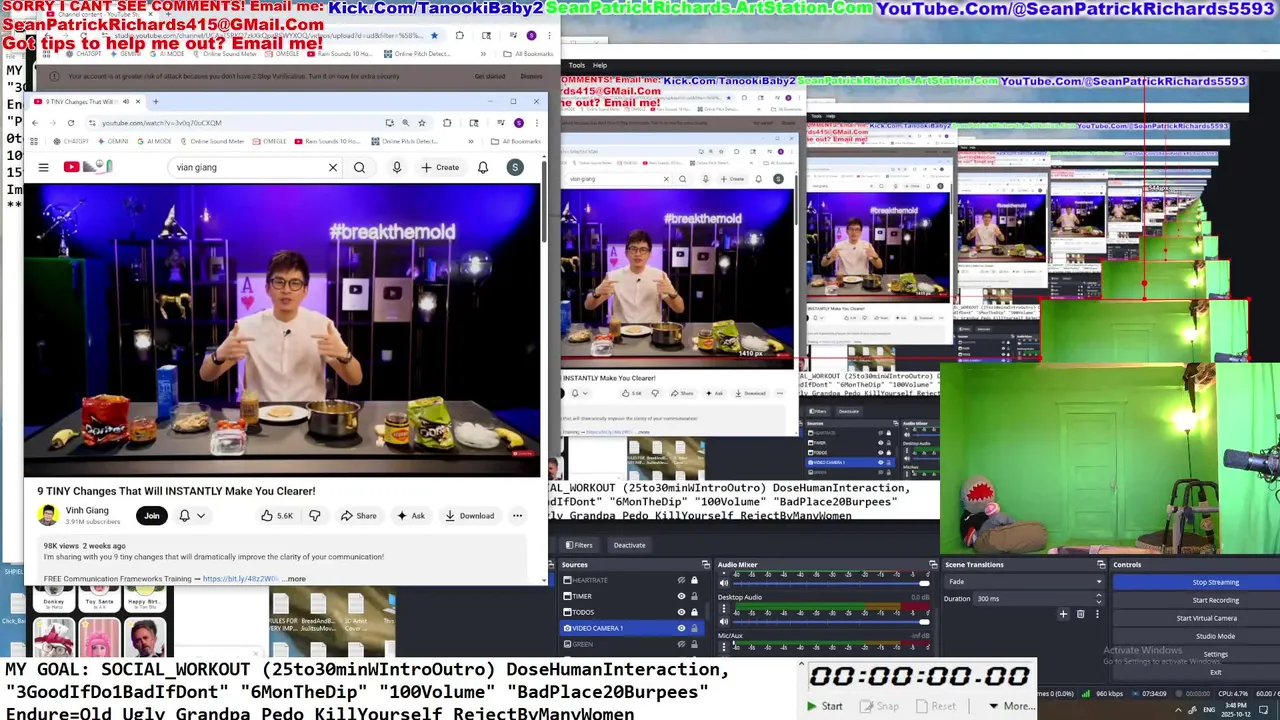Unlock the HEARTRATE source lock
The height and width of the screenshot is (720, 1280).
click(694, 580)
